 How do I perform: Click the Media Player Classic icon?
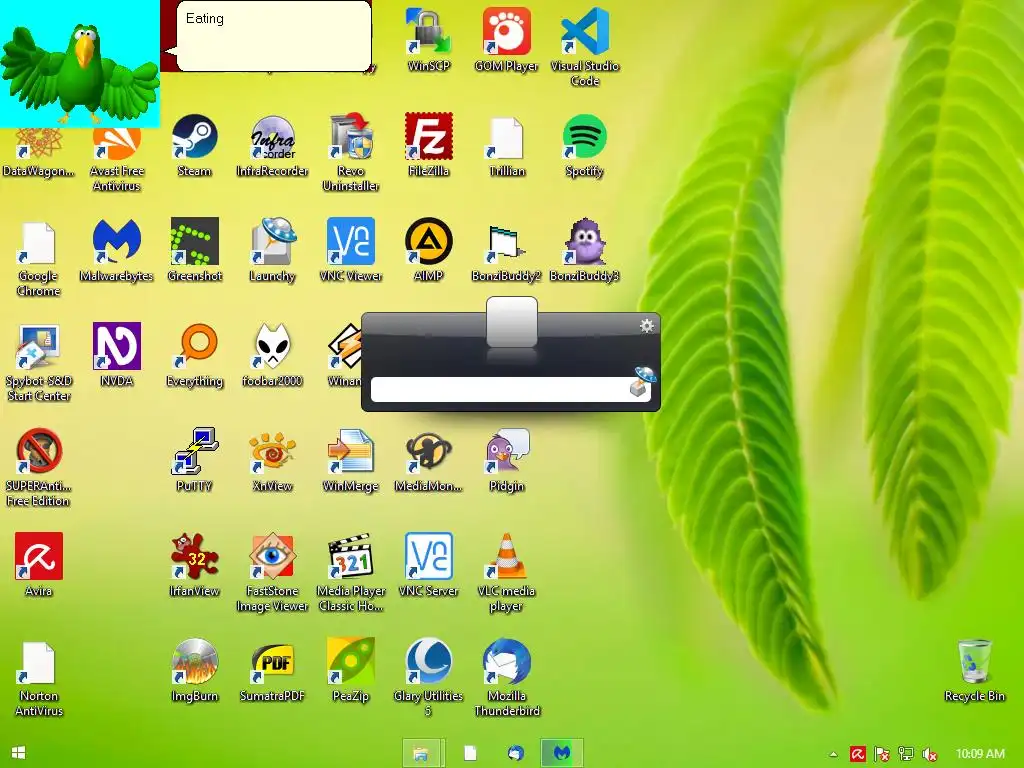351,573
